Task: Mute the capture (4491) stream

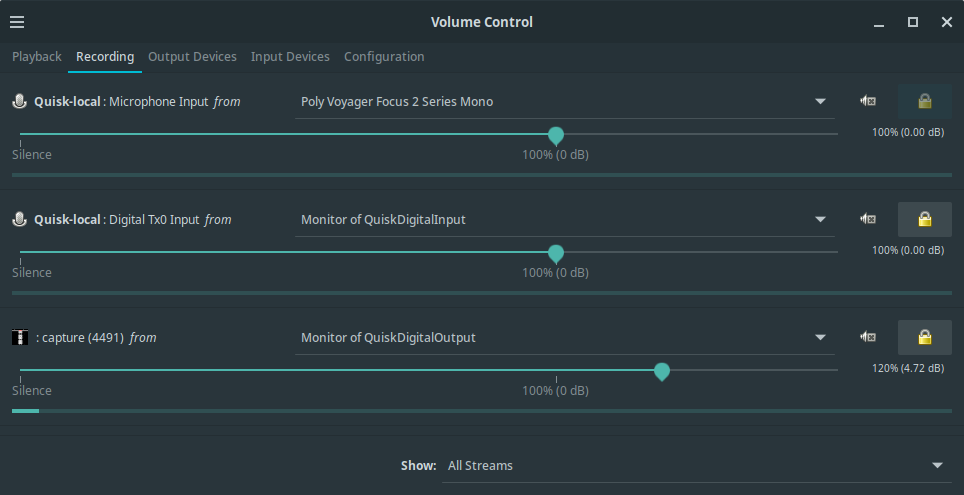Action: tap(868, 337)
